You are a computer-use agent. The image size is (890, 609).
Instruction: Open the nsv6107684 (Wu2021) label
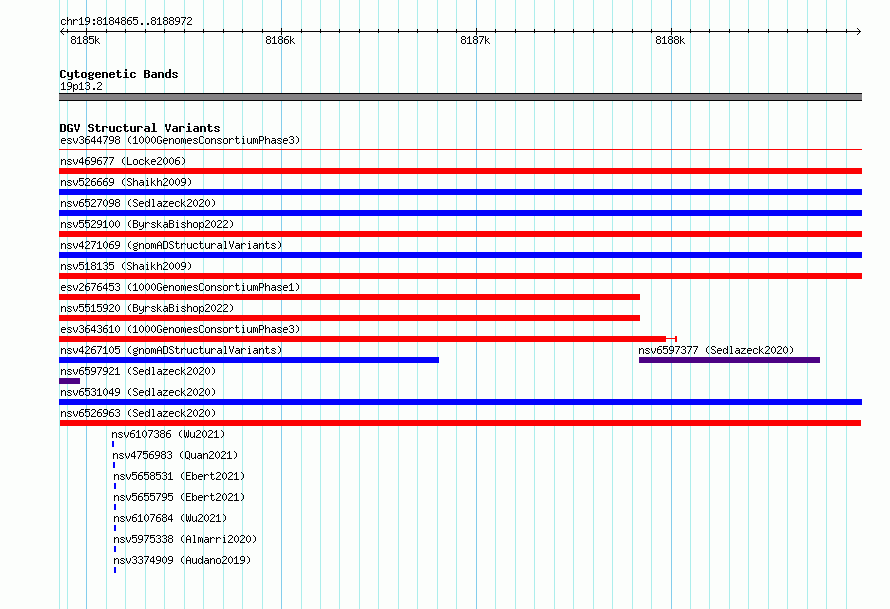(x=170, y=518)
